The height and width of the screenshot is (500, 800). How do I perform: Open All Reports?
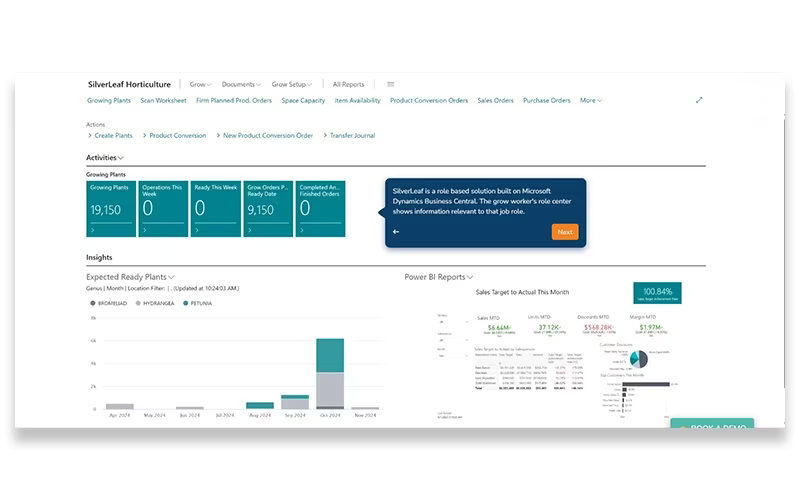point(348,84)
